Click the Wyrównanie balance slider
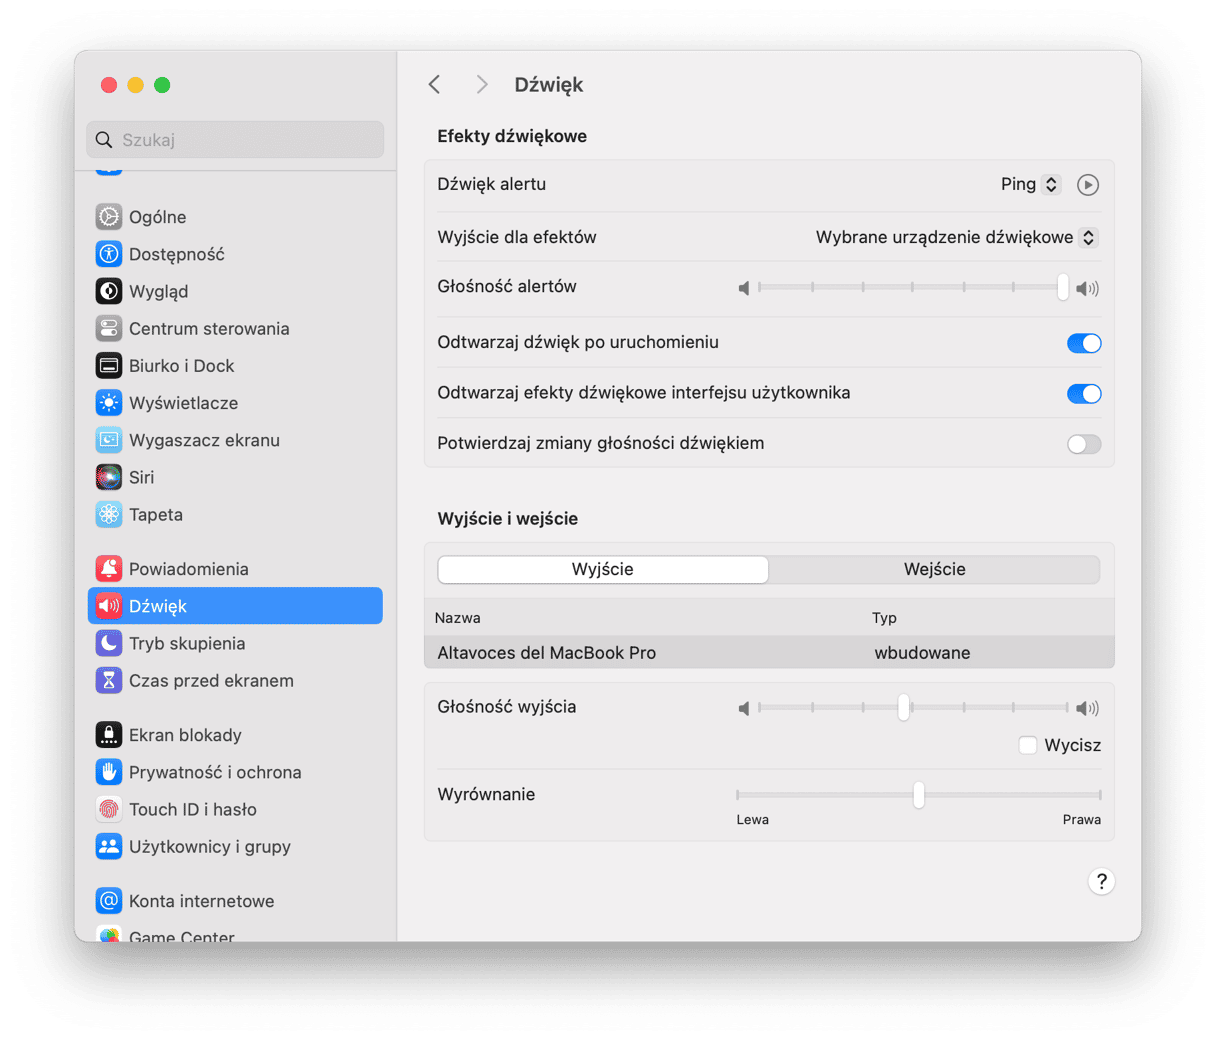 [919, 796]
